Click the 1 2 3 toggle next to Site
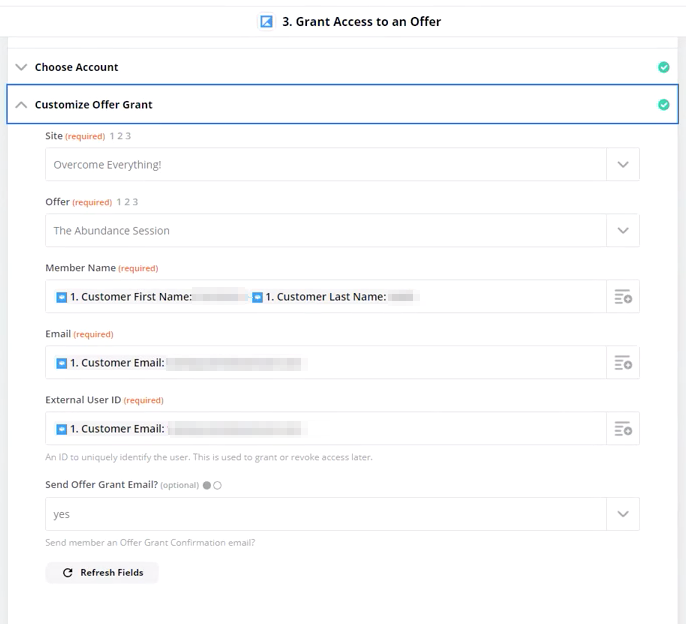The image size is (686, 624). [x=120, y=136]
